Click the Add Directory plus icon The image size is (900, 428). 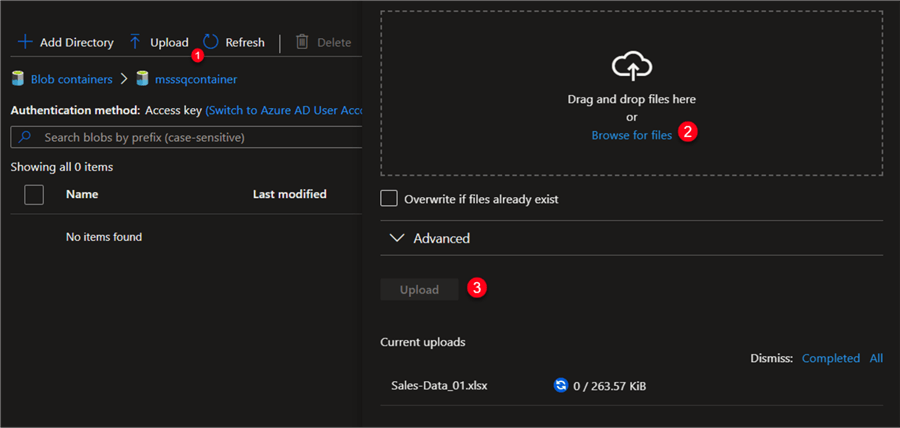25,42
